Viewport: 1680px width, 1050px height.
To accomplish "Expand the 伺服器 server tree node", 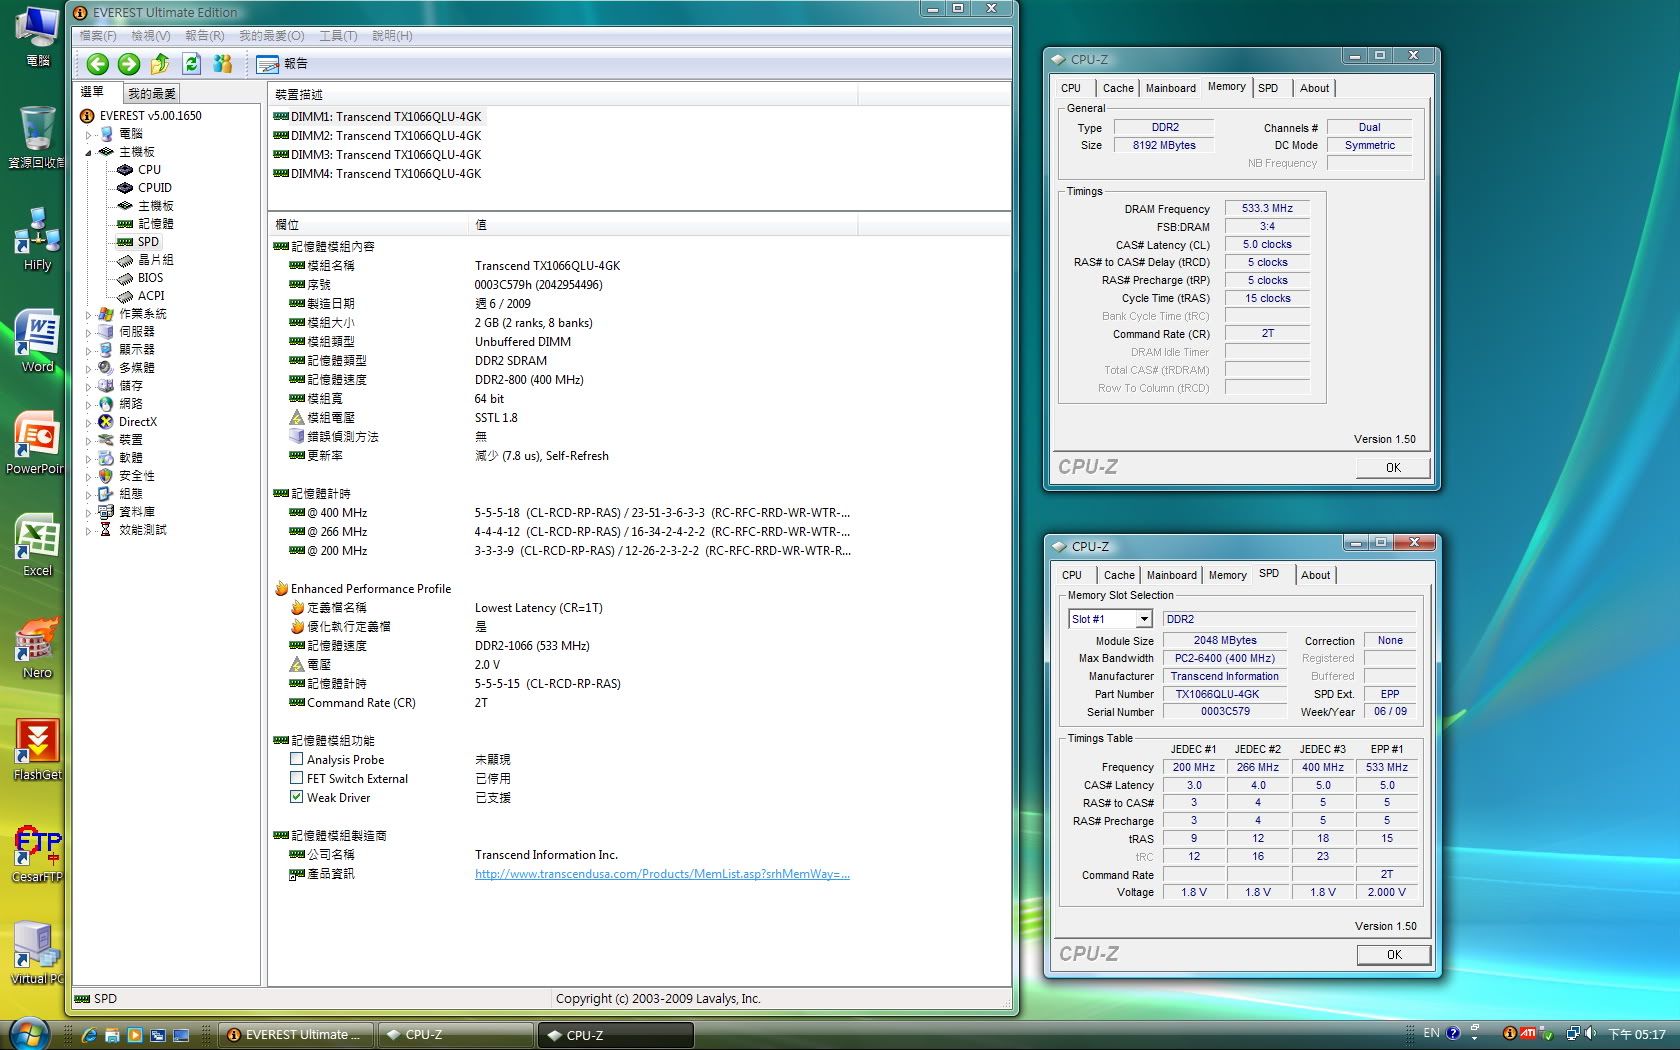I will click(88, 332).
